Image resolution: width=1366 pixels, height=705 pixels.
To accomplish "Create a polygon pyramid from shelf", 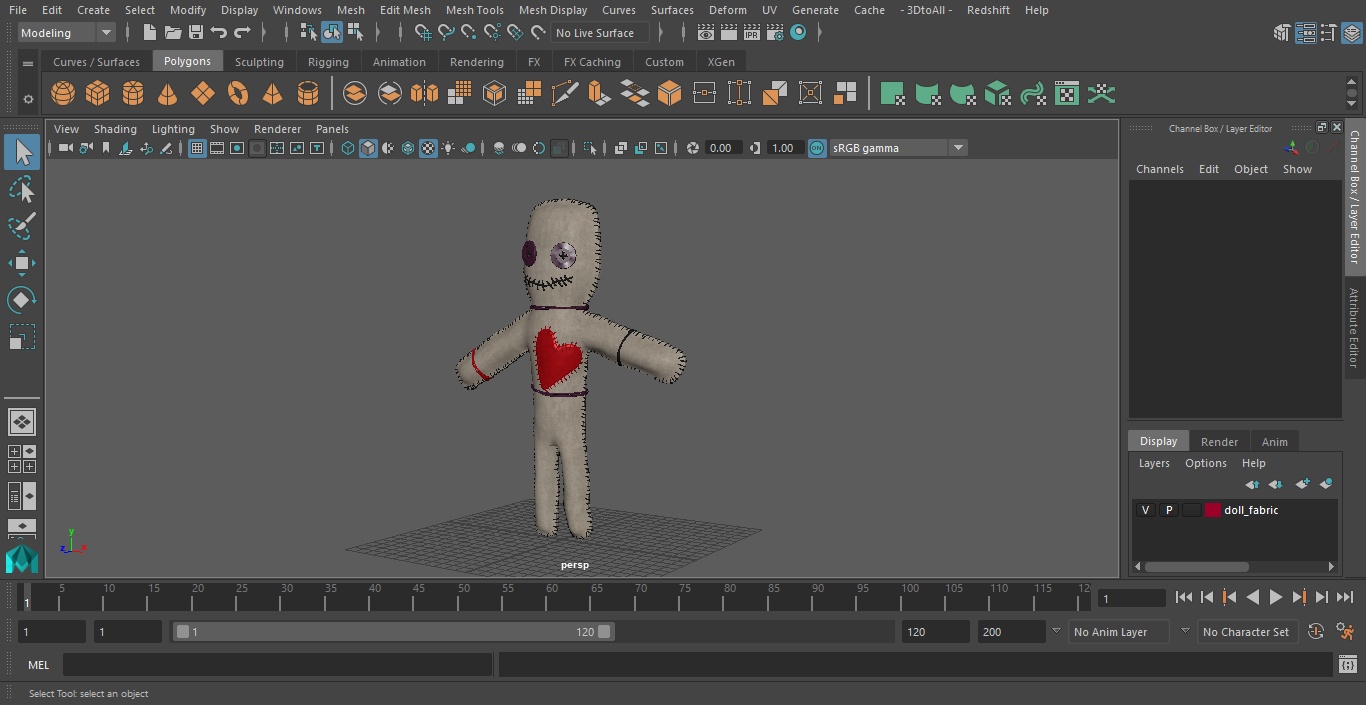I will (273, 94).
